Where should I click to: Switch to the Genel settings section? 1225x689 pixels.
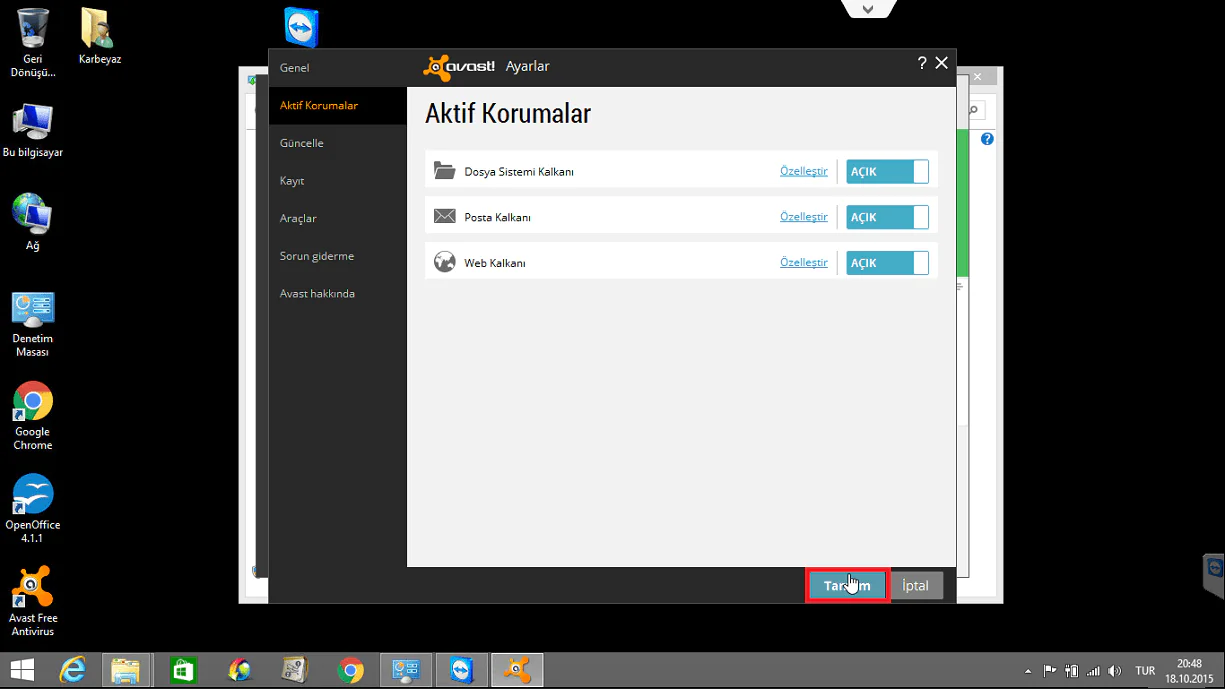[295, 68]
